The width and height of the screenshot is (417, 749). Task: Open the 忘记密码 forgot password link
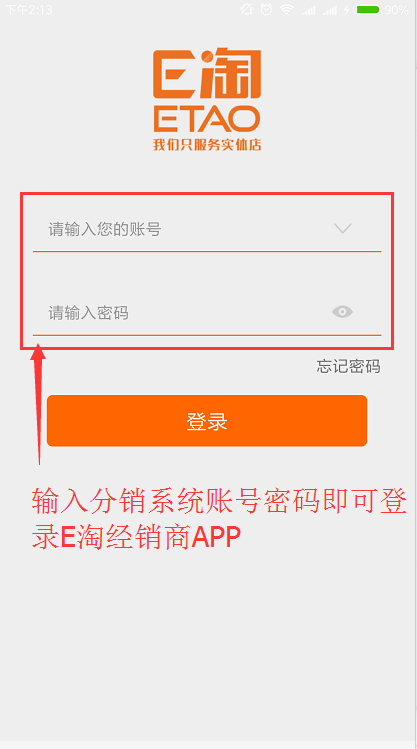coord(348,366)
